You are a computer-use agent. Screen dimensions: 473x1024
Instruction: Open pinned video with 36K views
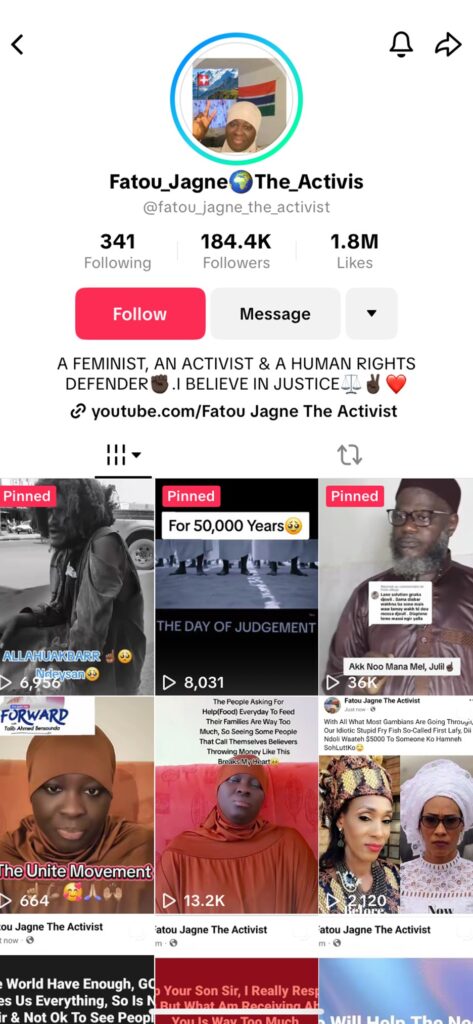point(396,586)
